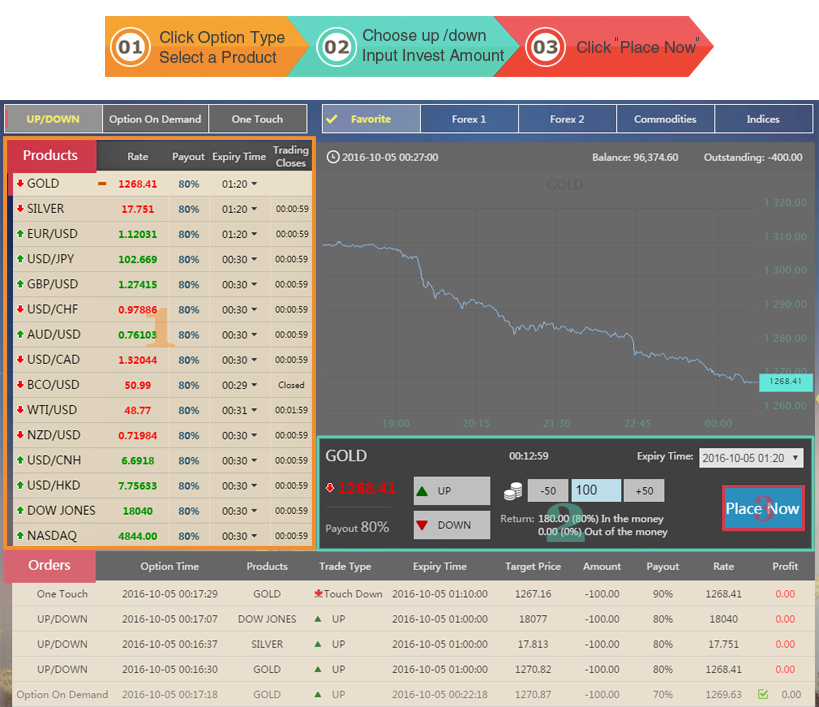This screenshot has width=819, height=707.
Task: Switch to One Touch tab
Action: 258,119
